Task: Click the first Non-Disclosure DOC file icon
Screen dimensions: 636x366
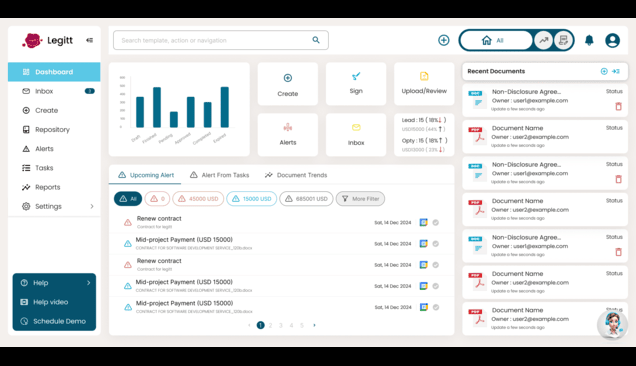Action: (x=477, y=100)
